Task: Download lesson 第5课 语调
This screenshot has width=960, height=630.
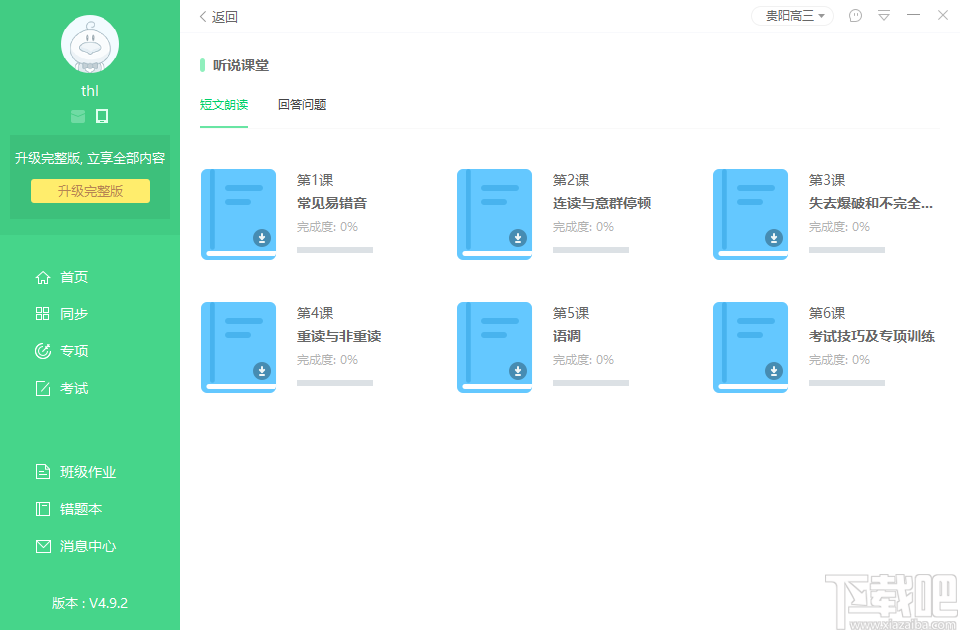Action: click(x=518, y=371)
